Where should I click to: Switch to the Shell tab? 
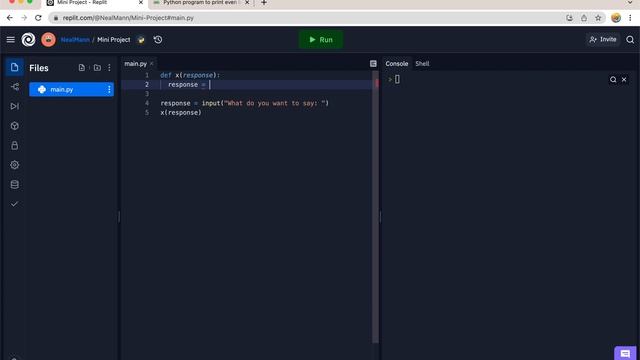click(422, 64)
